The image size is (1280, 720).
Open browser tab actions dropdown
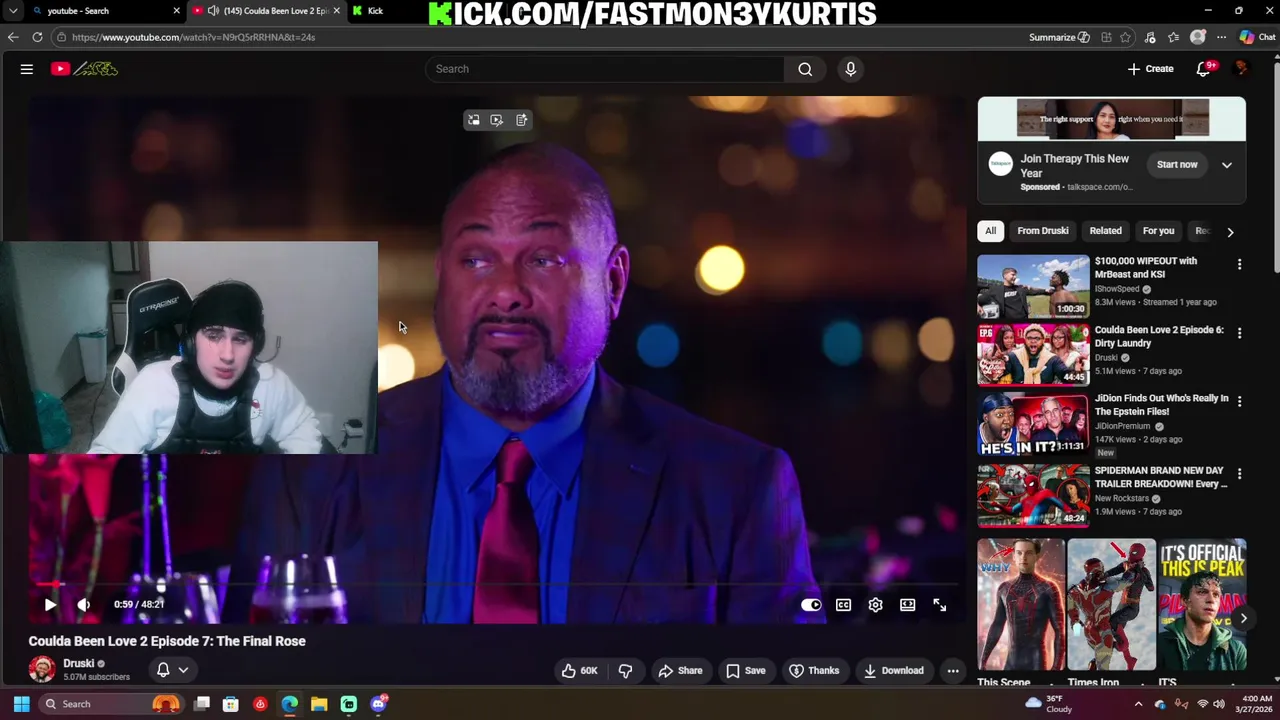click(13, 11)
